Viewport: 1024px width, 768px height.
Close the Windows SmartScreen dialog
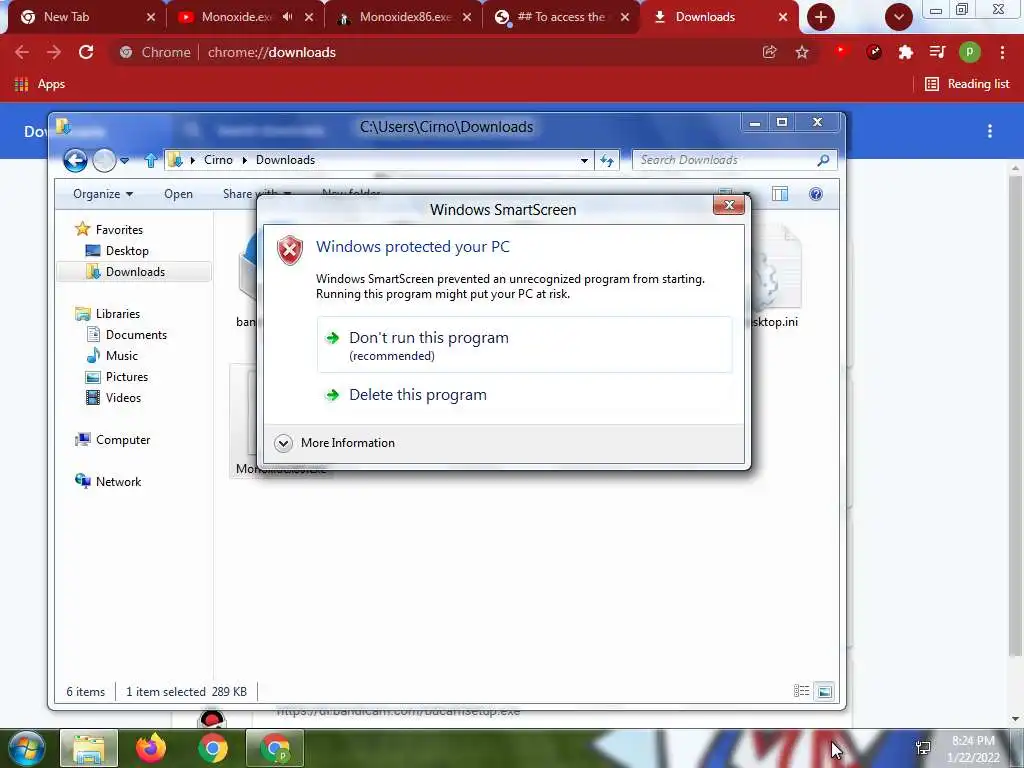point(729,205)
